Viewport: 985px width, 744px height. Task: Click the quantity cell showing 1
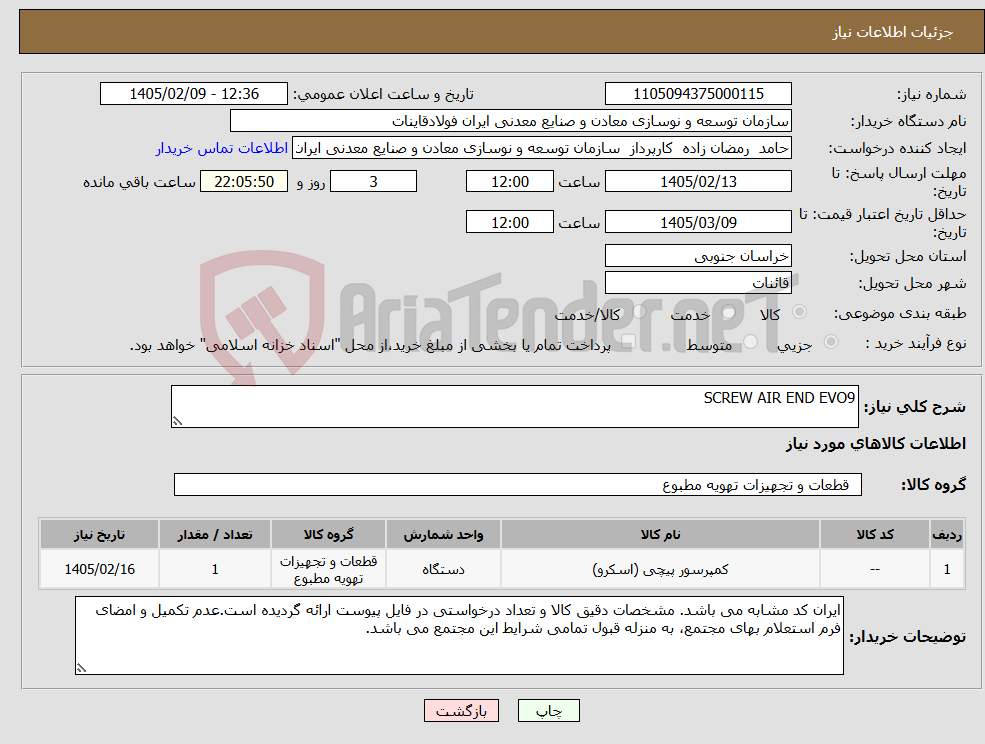215,569
